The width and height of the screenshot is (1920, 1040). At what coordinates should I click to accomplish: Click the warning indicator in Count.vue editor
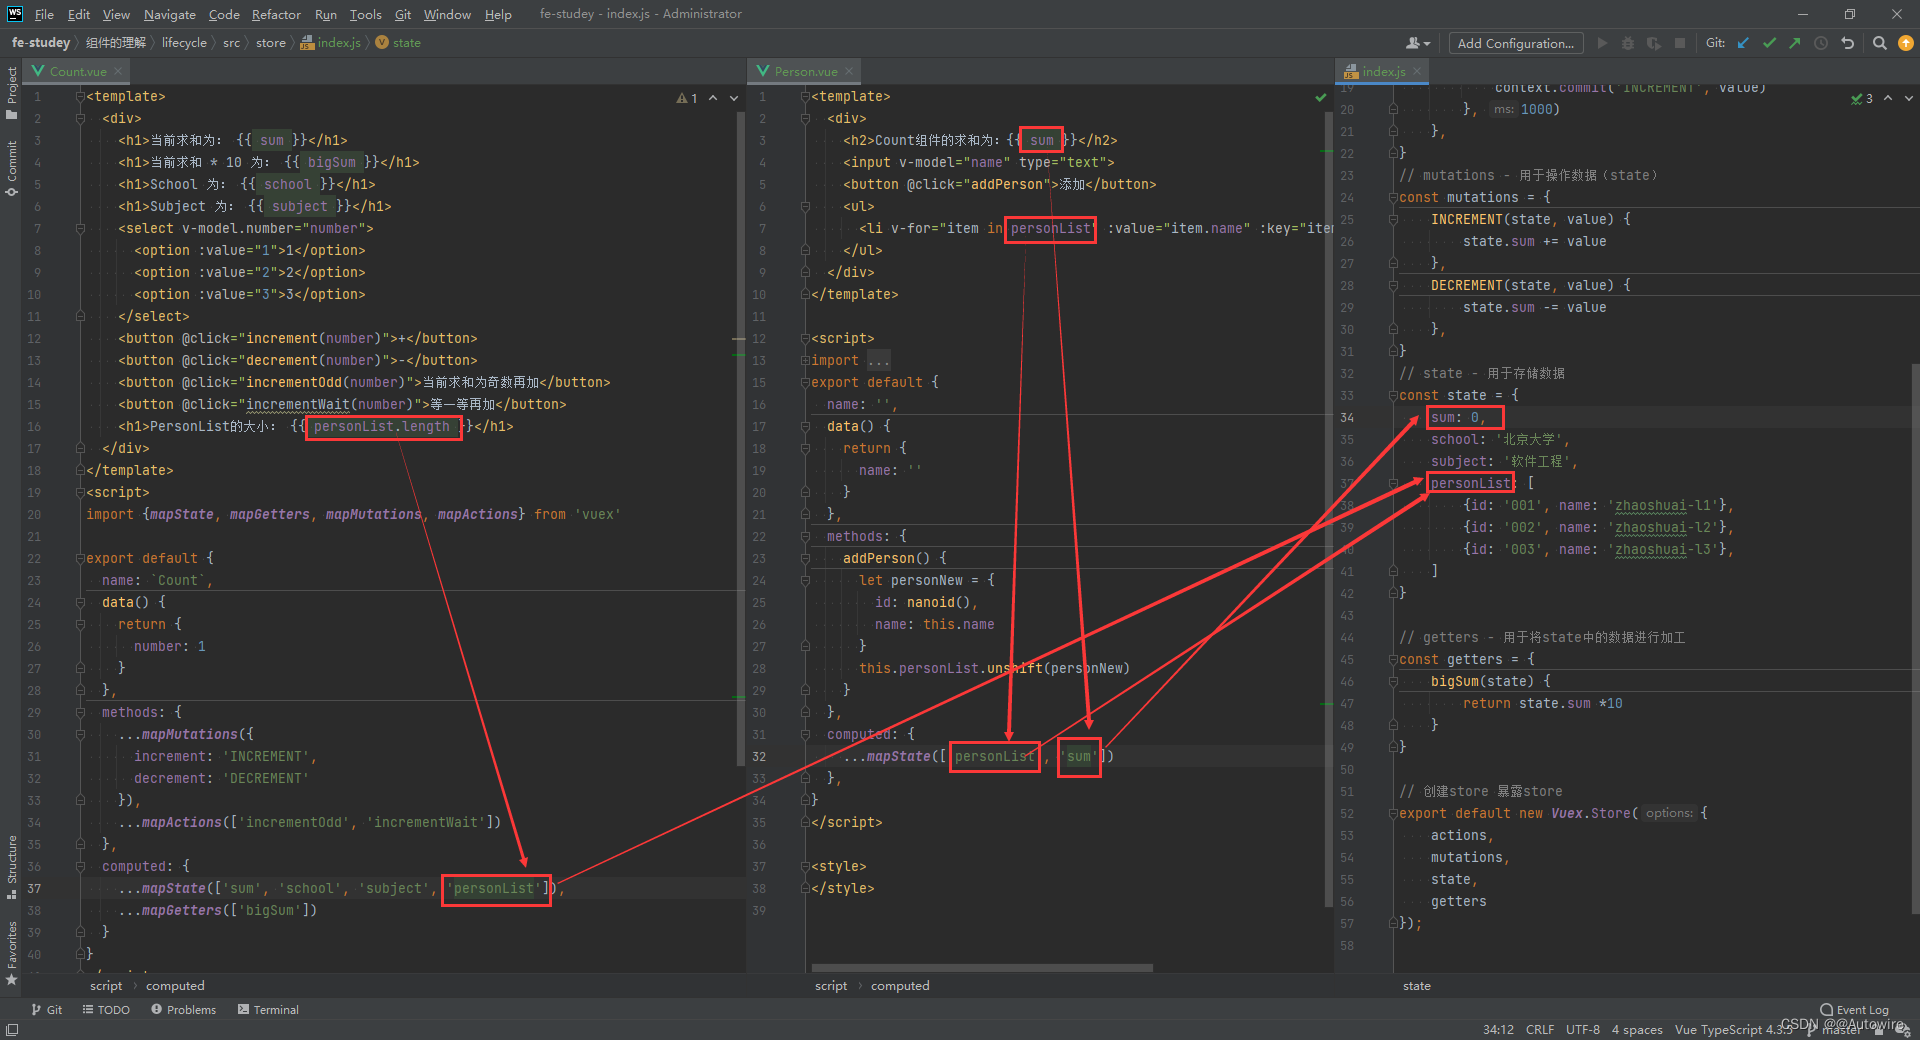pos(687,98)
